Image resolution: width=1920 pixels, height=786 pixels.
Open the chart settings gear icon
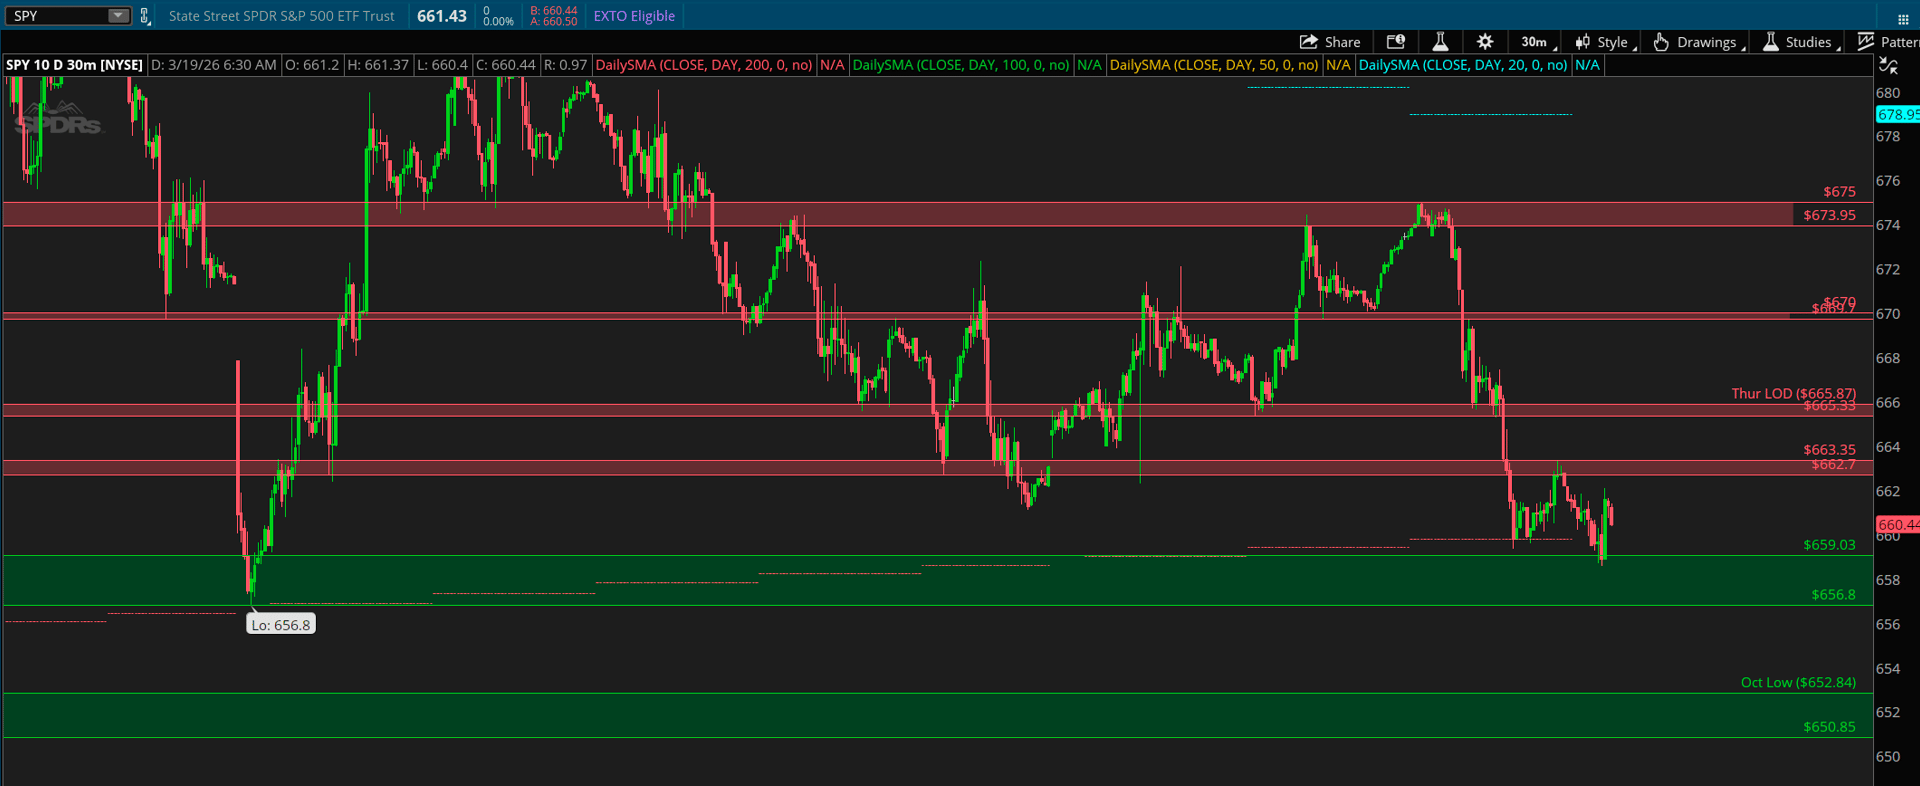click(x=1485, y=42)
